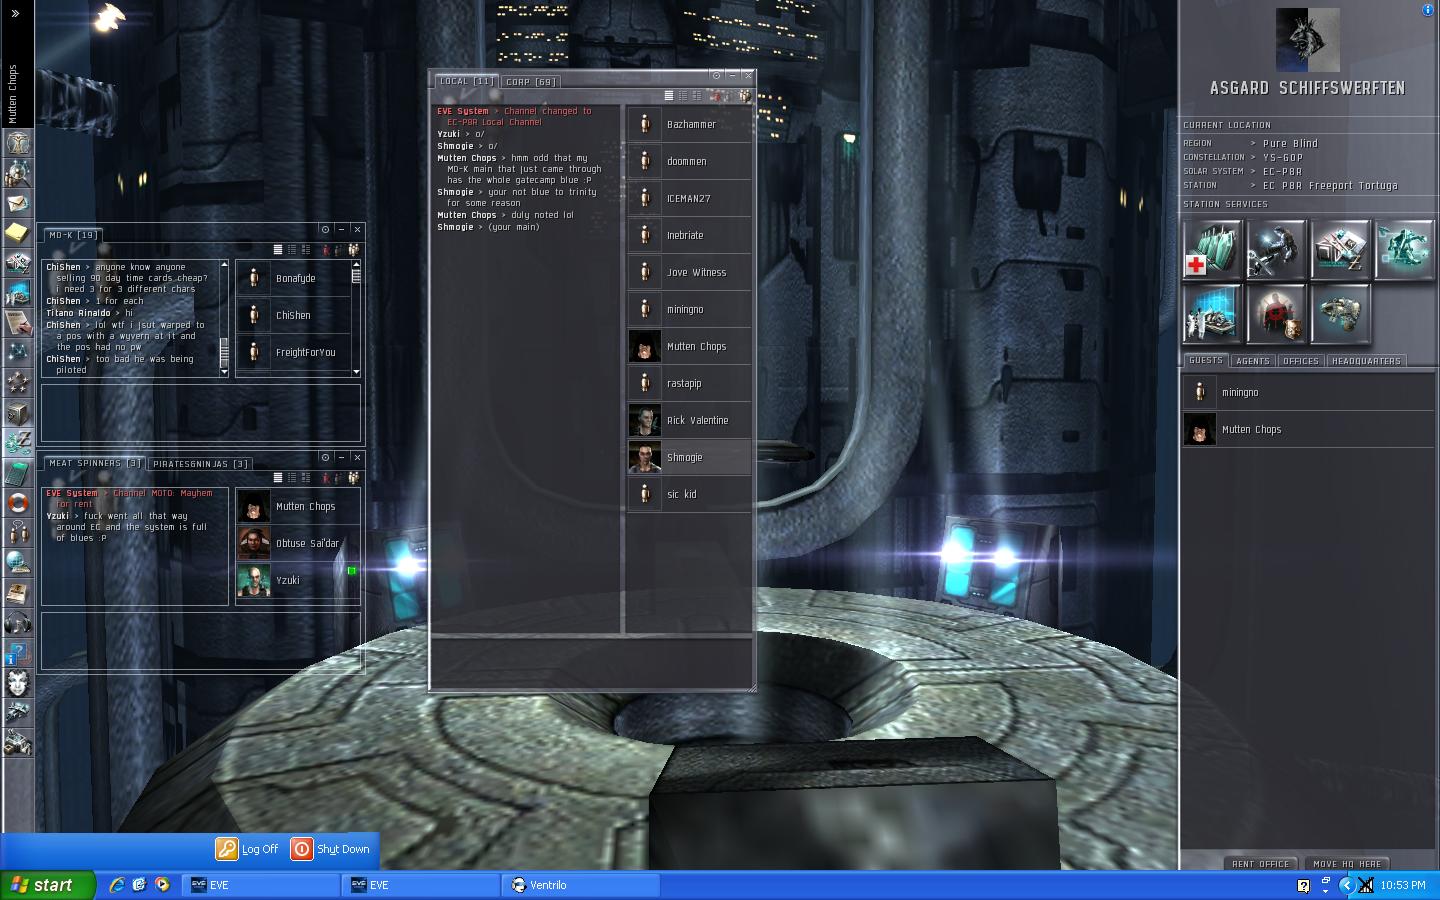Screen dimensions: 1440x900
Task: Open the Windows start menu
Action: click(48, 885)
